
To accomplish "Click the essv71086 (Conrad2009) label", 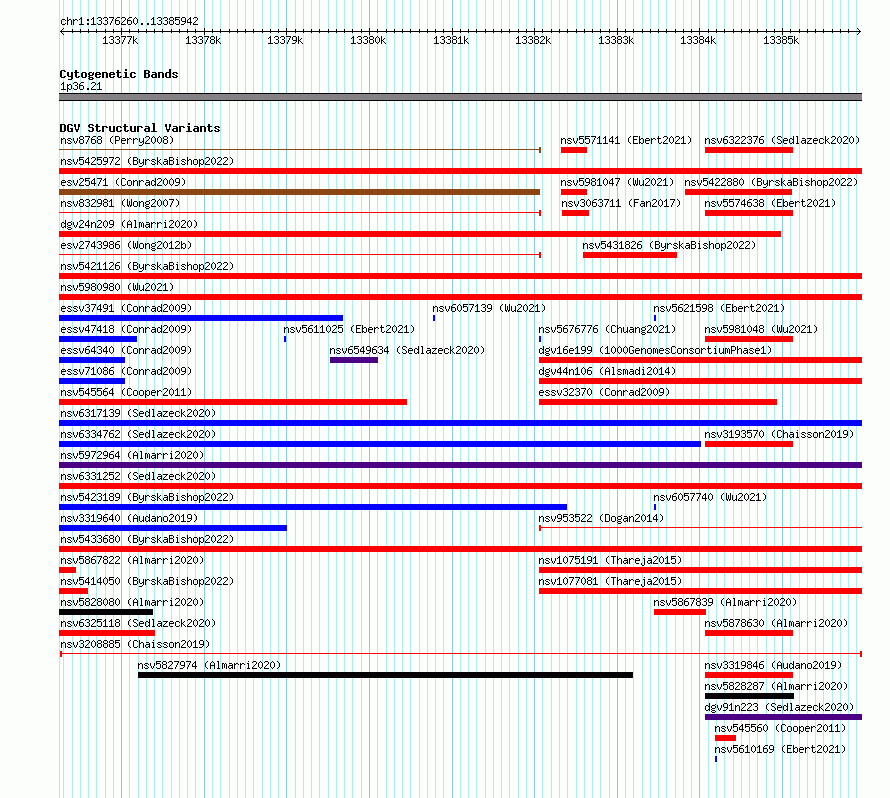I will (x=126, y=371).
